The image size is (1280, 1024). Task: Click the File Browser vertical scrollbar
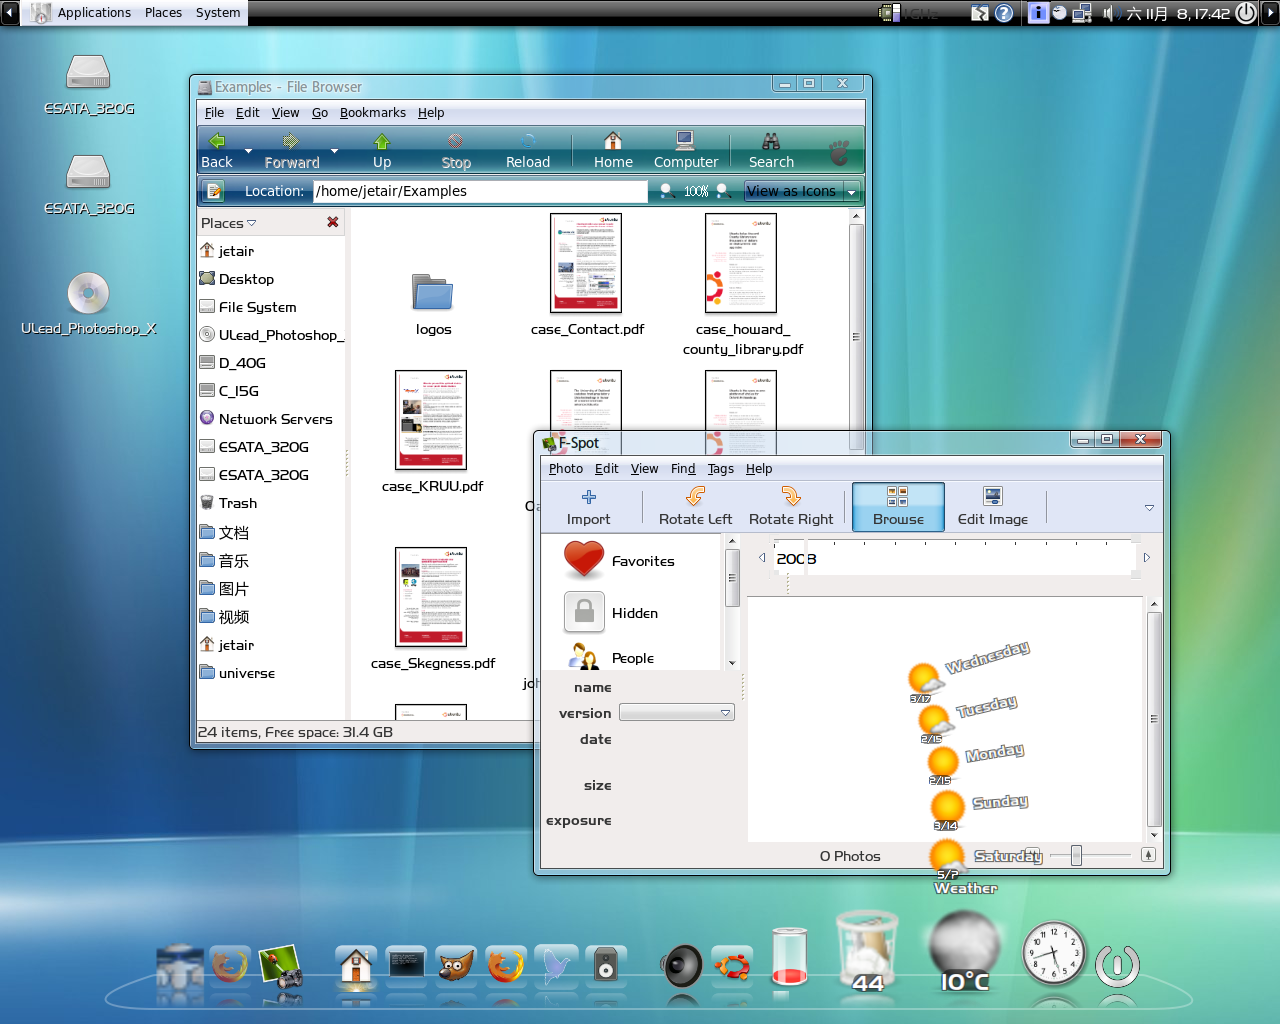856,337
